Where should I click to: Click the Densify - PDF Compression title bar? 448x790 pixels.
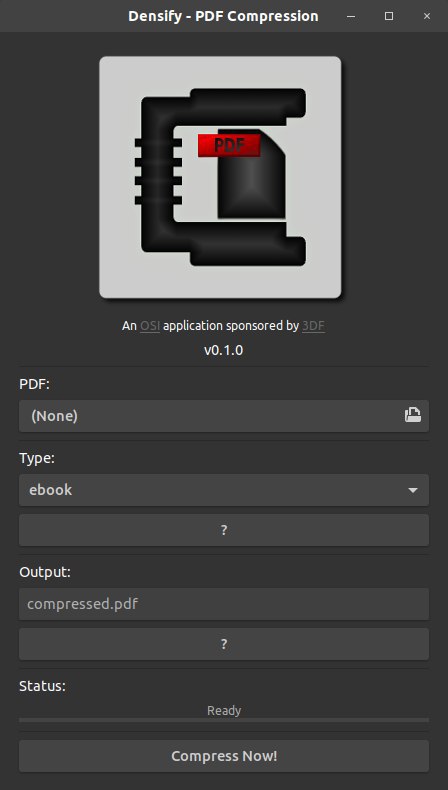pyautogui.click(x=223, y=16)
